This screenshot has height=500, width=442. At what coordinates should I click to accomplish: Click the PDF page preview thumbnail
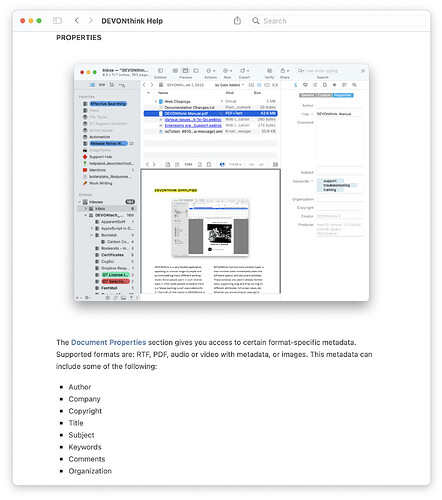tap(210, 227)
